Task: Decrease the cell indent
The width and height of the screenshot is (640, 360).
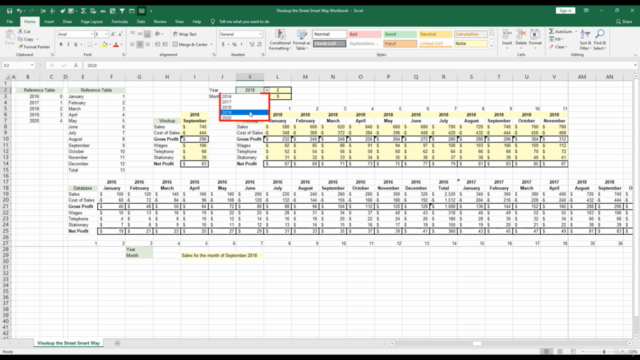Action: point(158,44)
